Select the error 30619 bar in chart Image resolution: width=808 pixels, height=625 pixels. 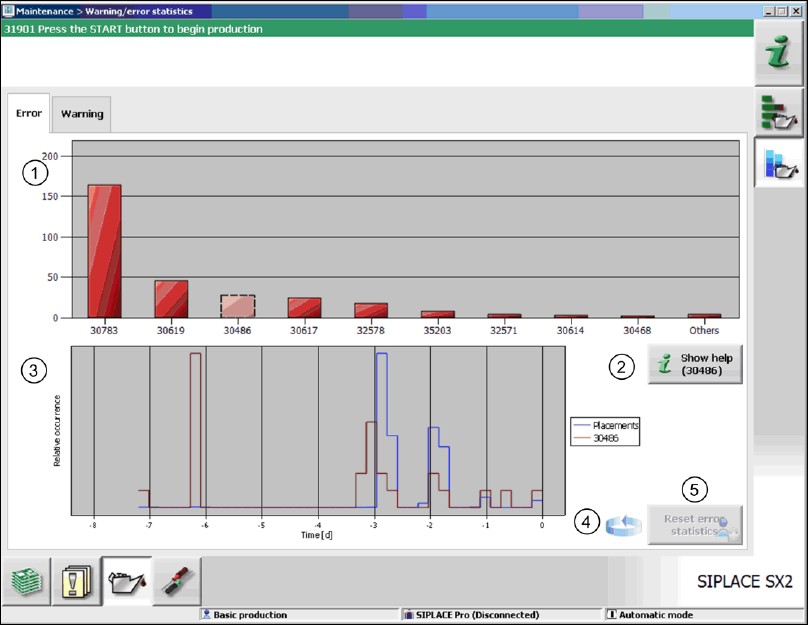point(171,299)
